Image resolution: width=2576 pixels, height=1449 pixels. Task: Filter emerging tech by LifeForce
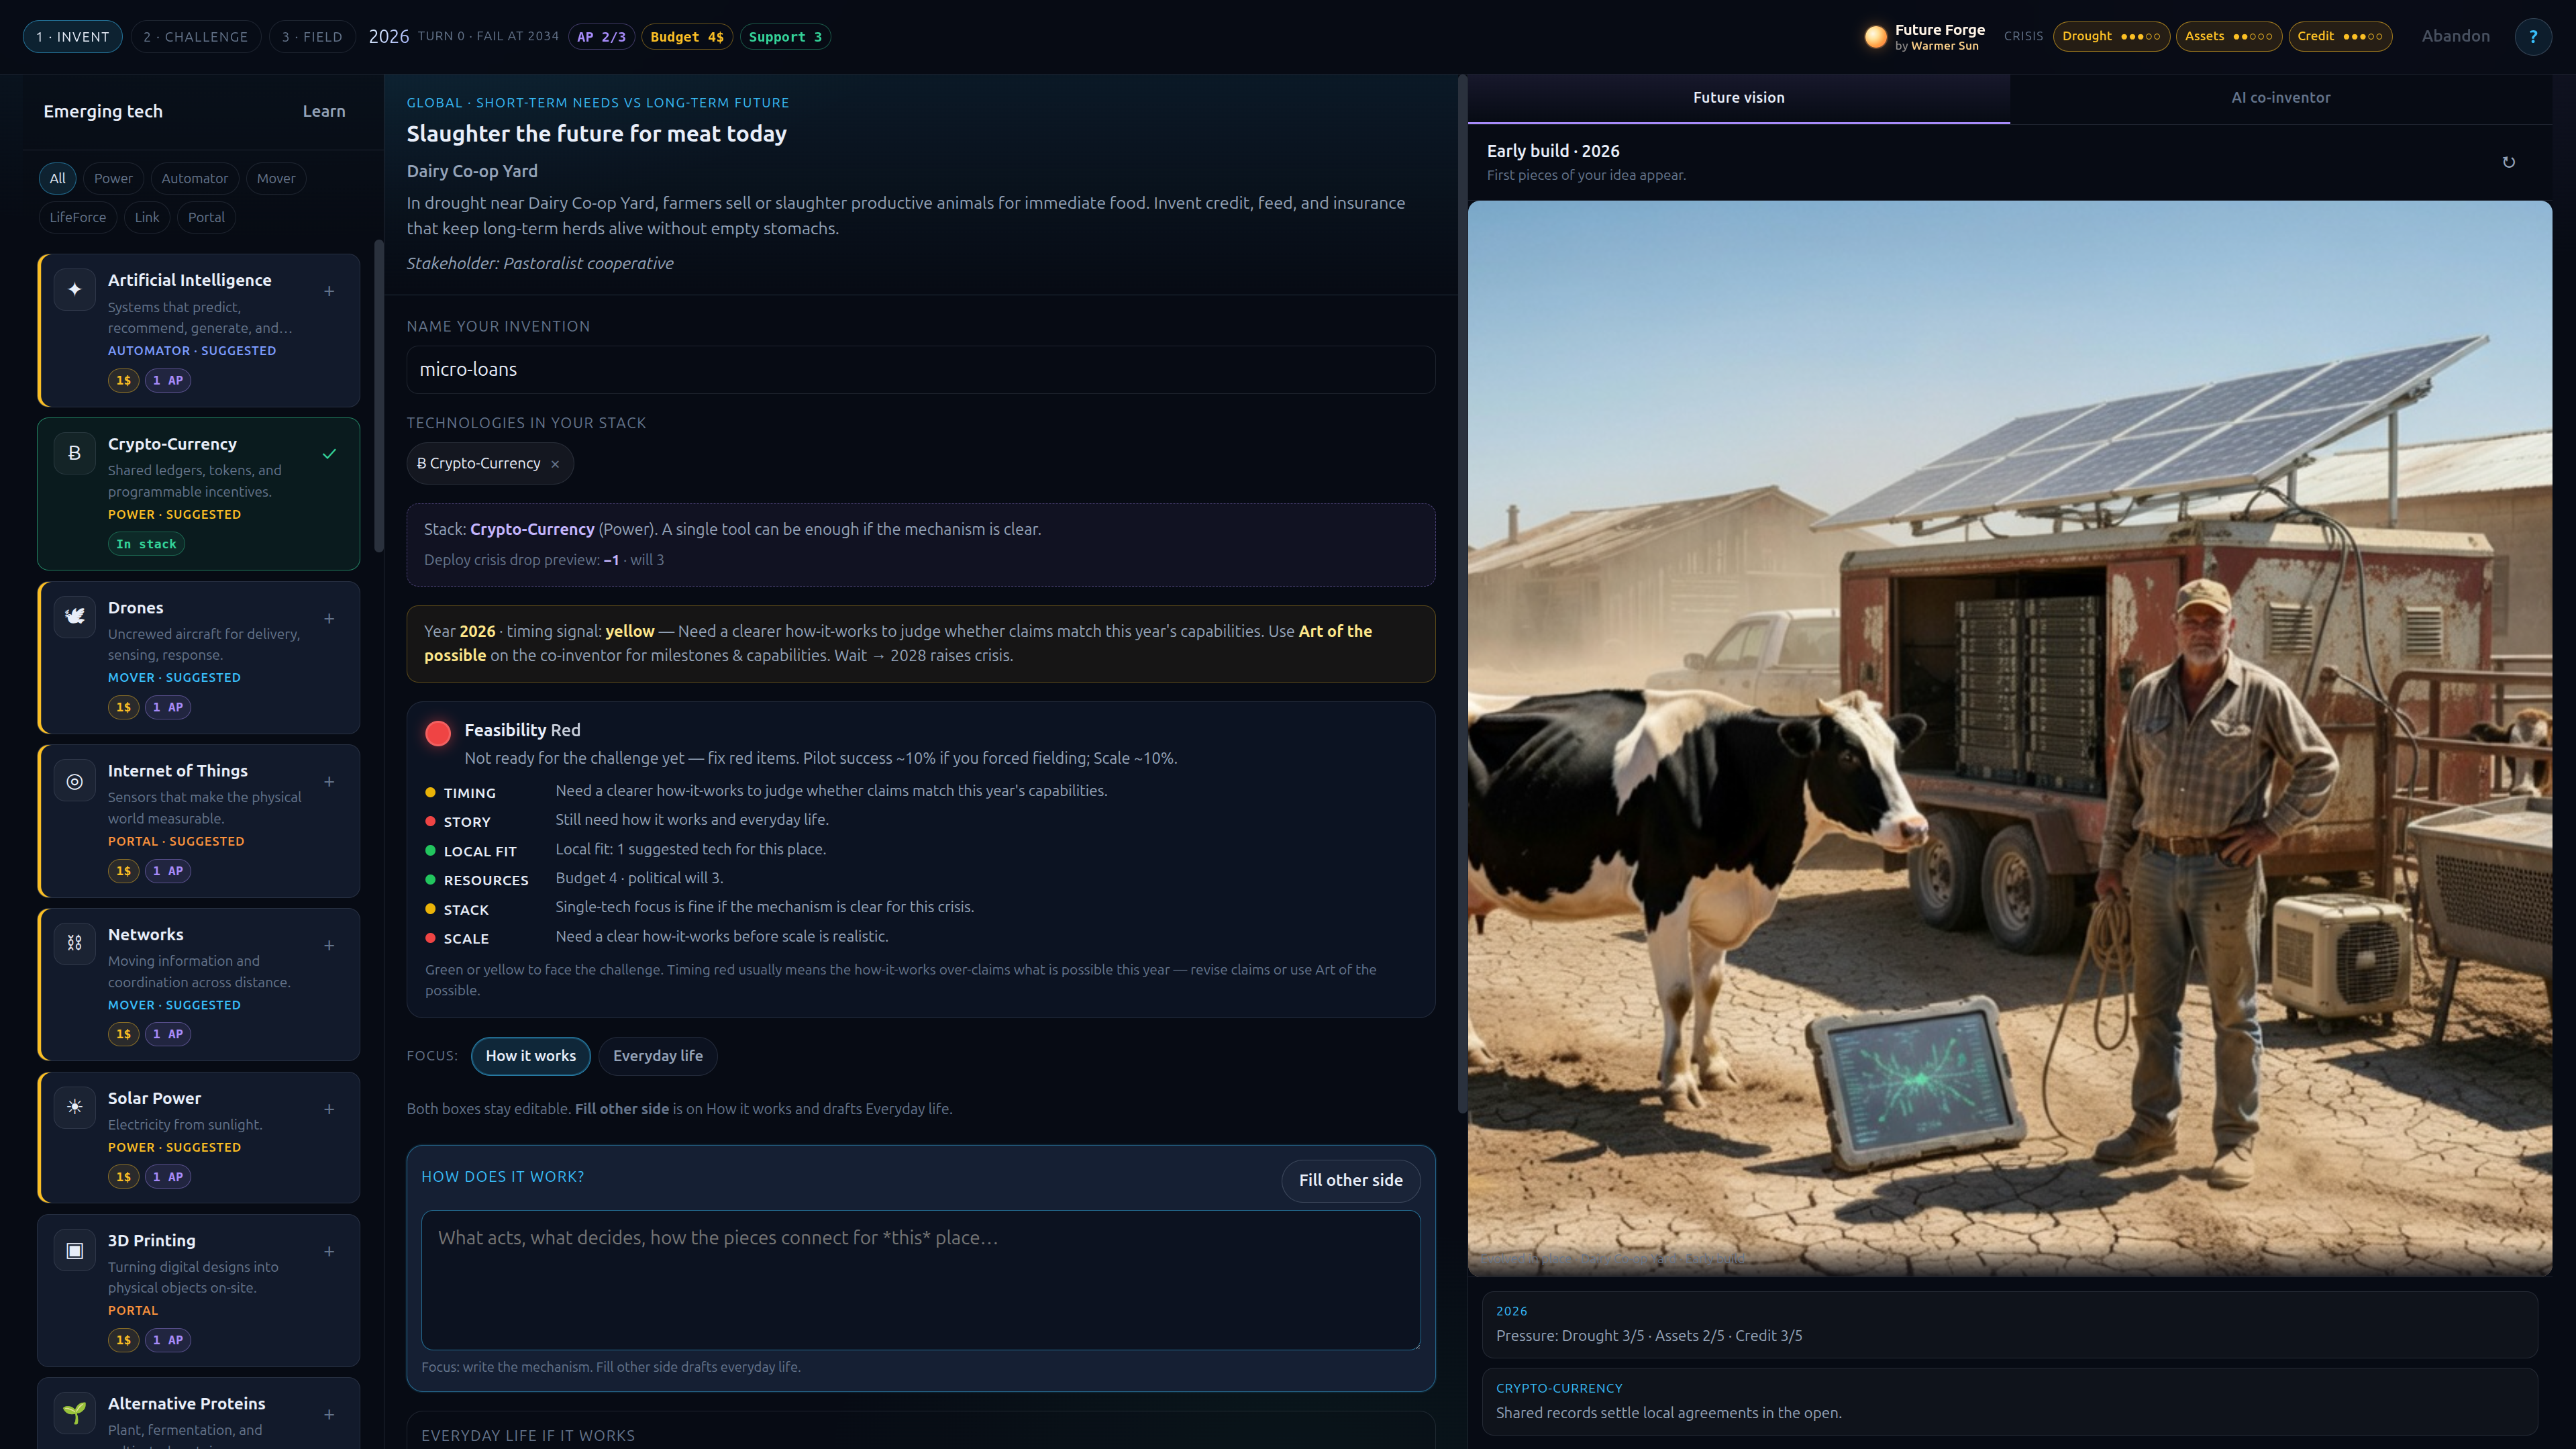[x=78, y=217]
